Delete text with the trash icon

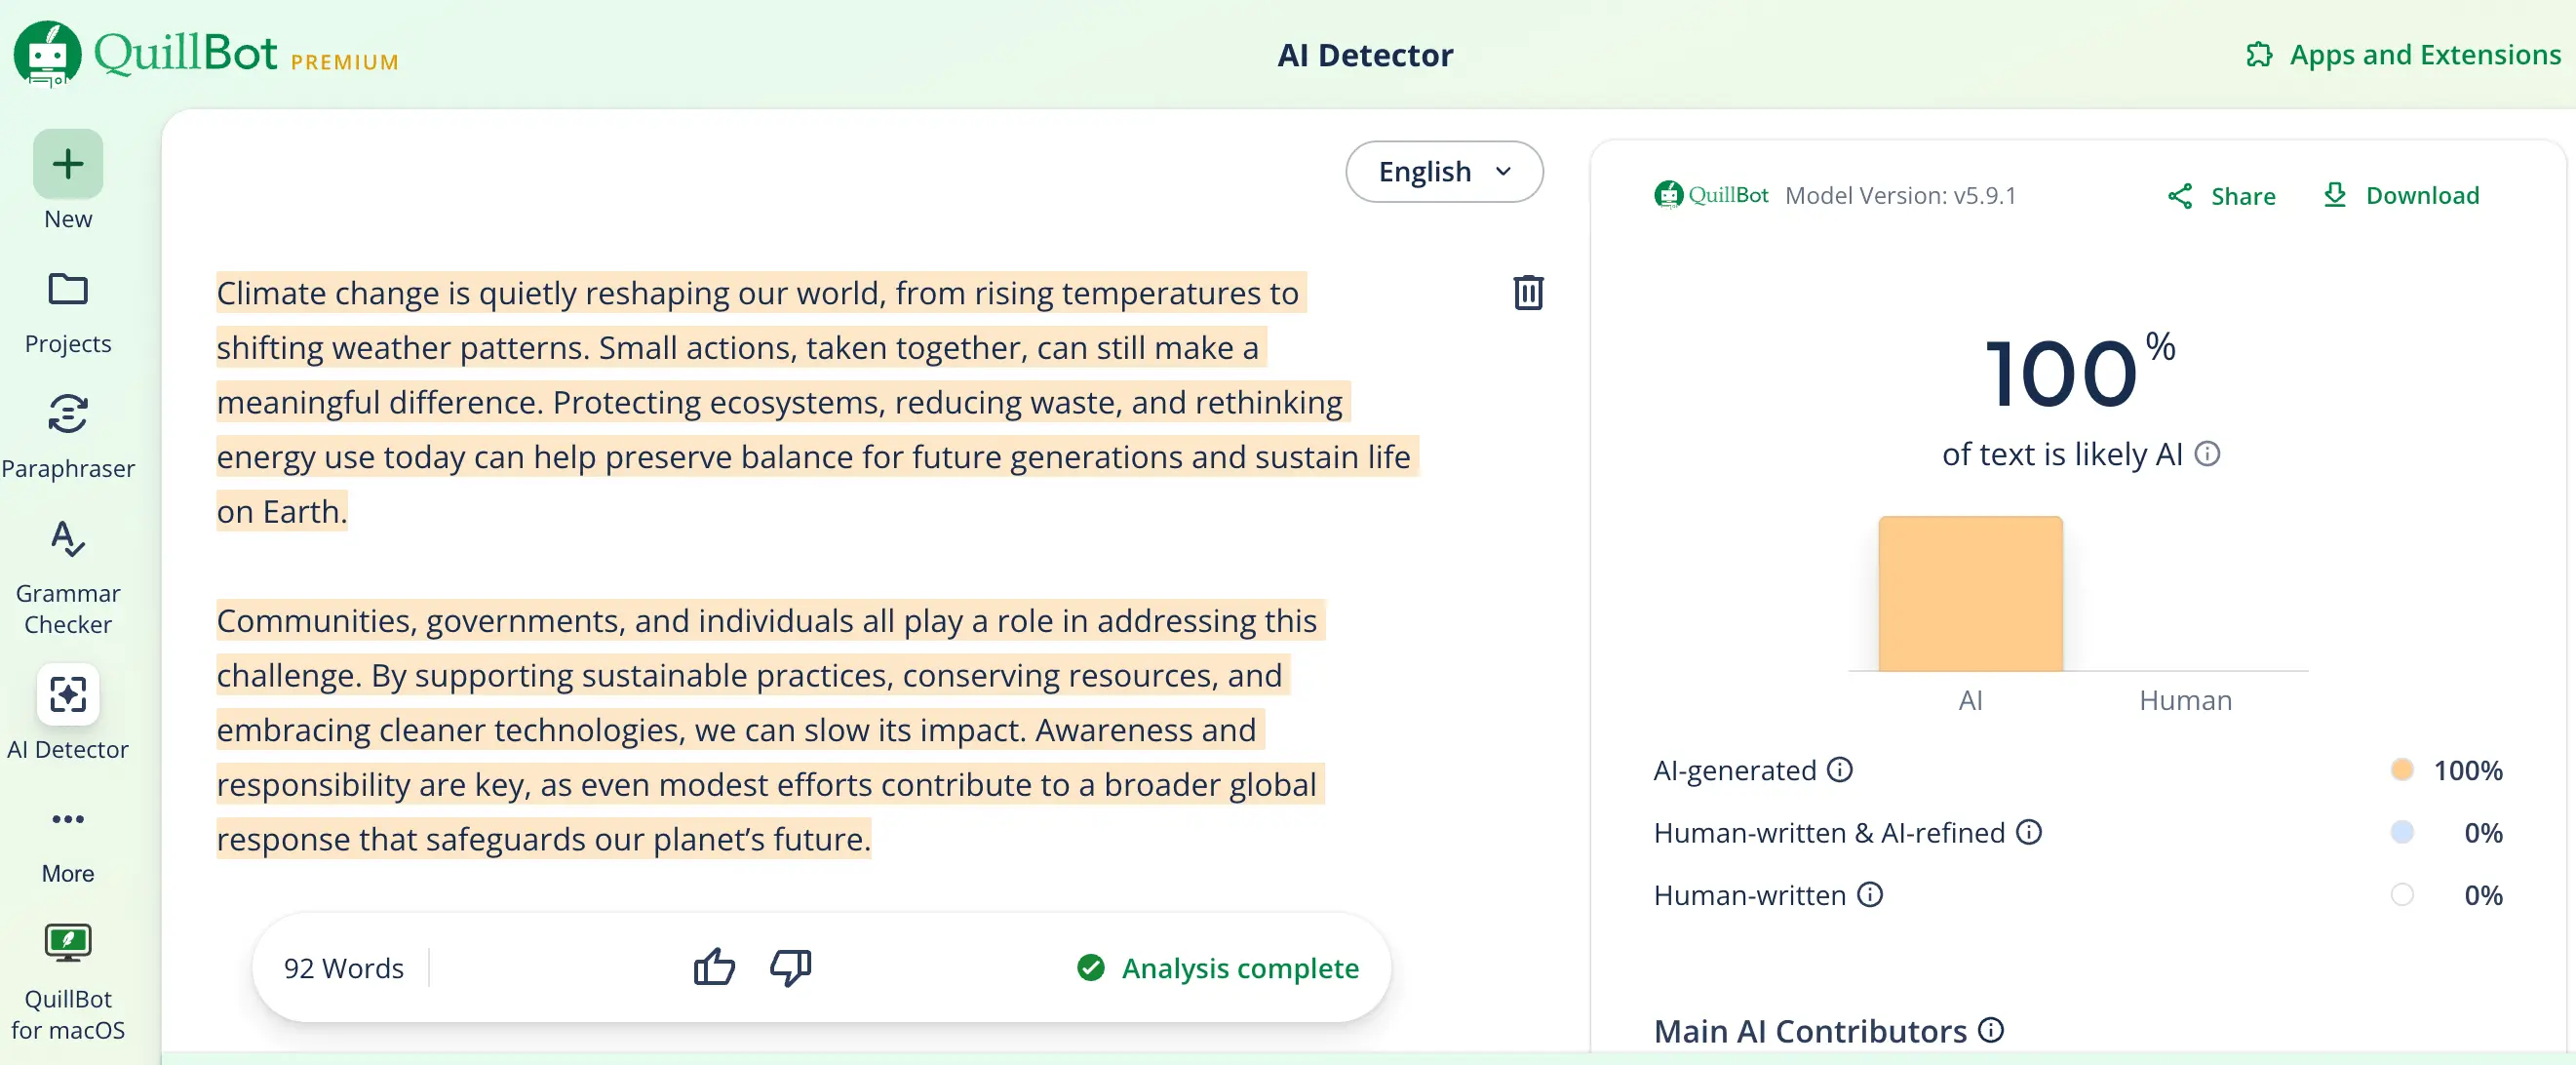click(1528, 293)
